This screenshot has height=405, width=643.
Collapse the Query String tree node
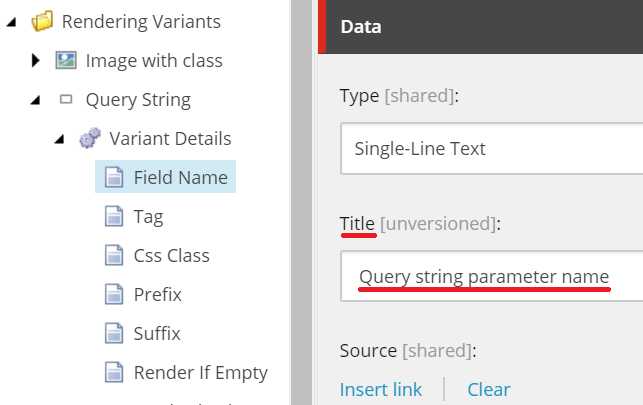point(36,99)
